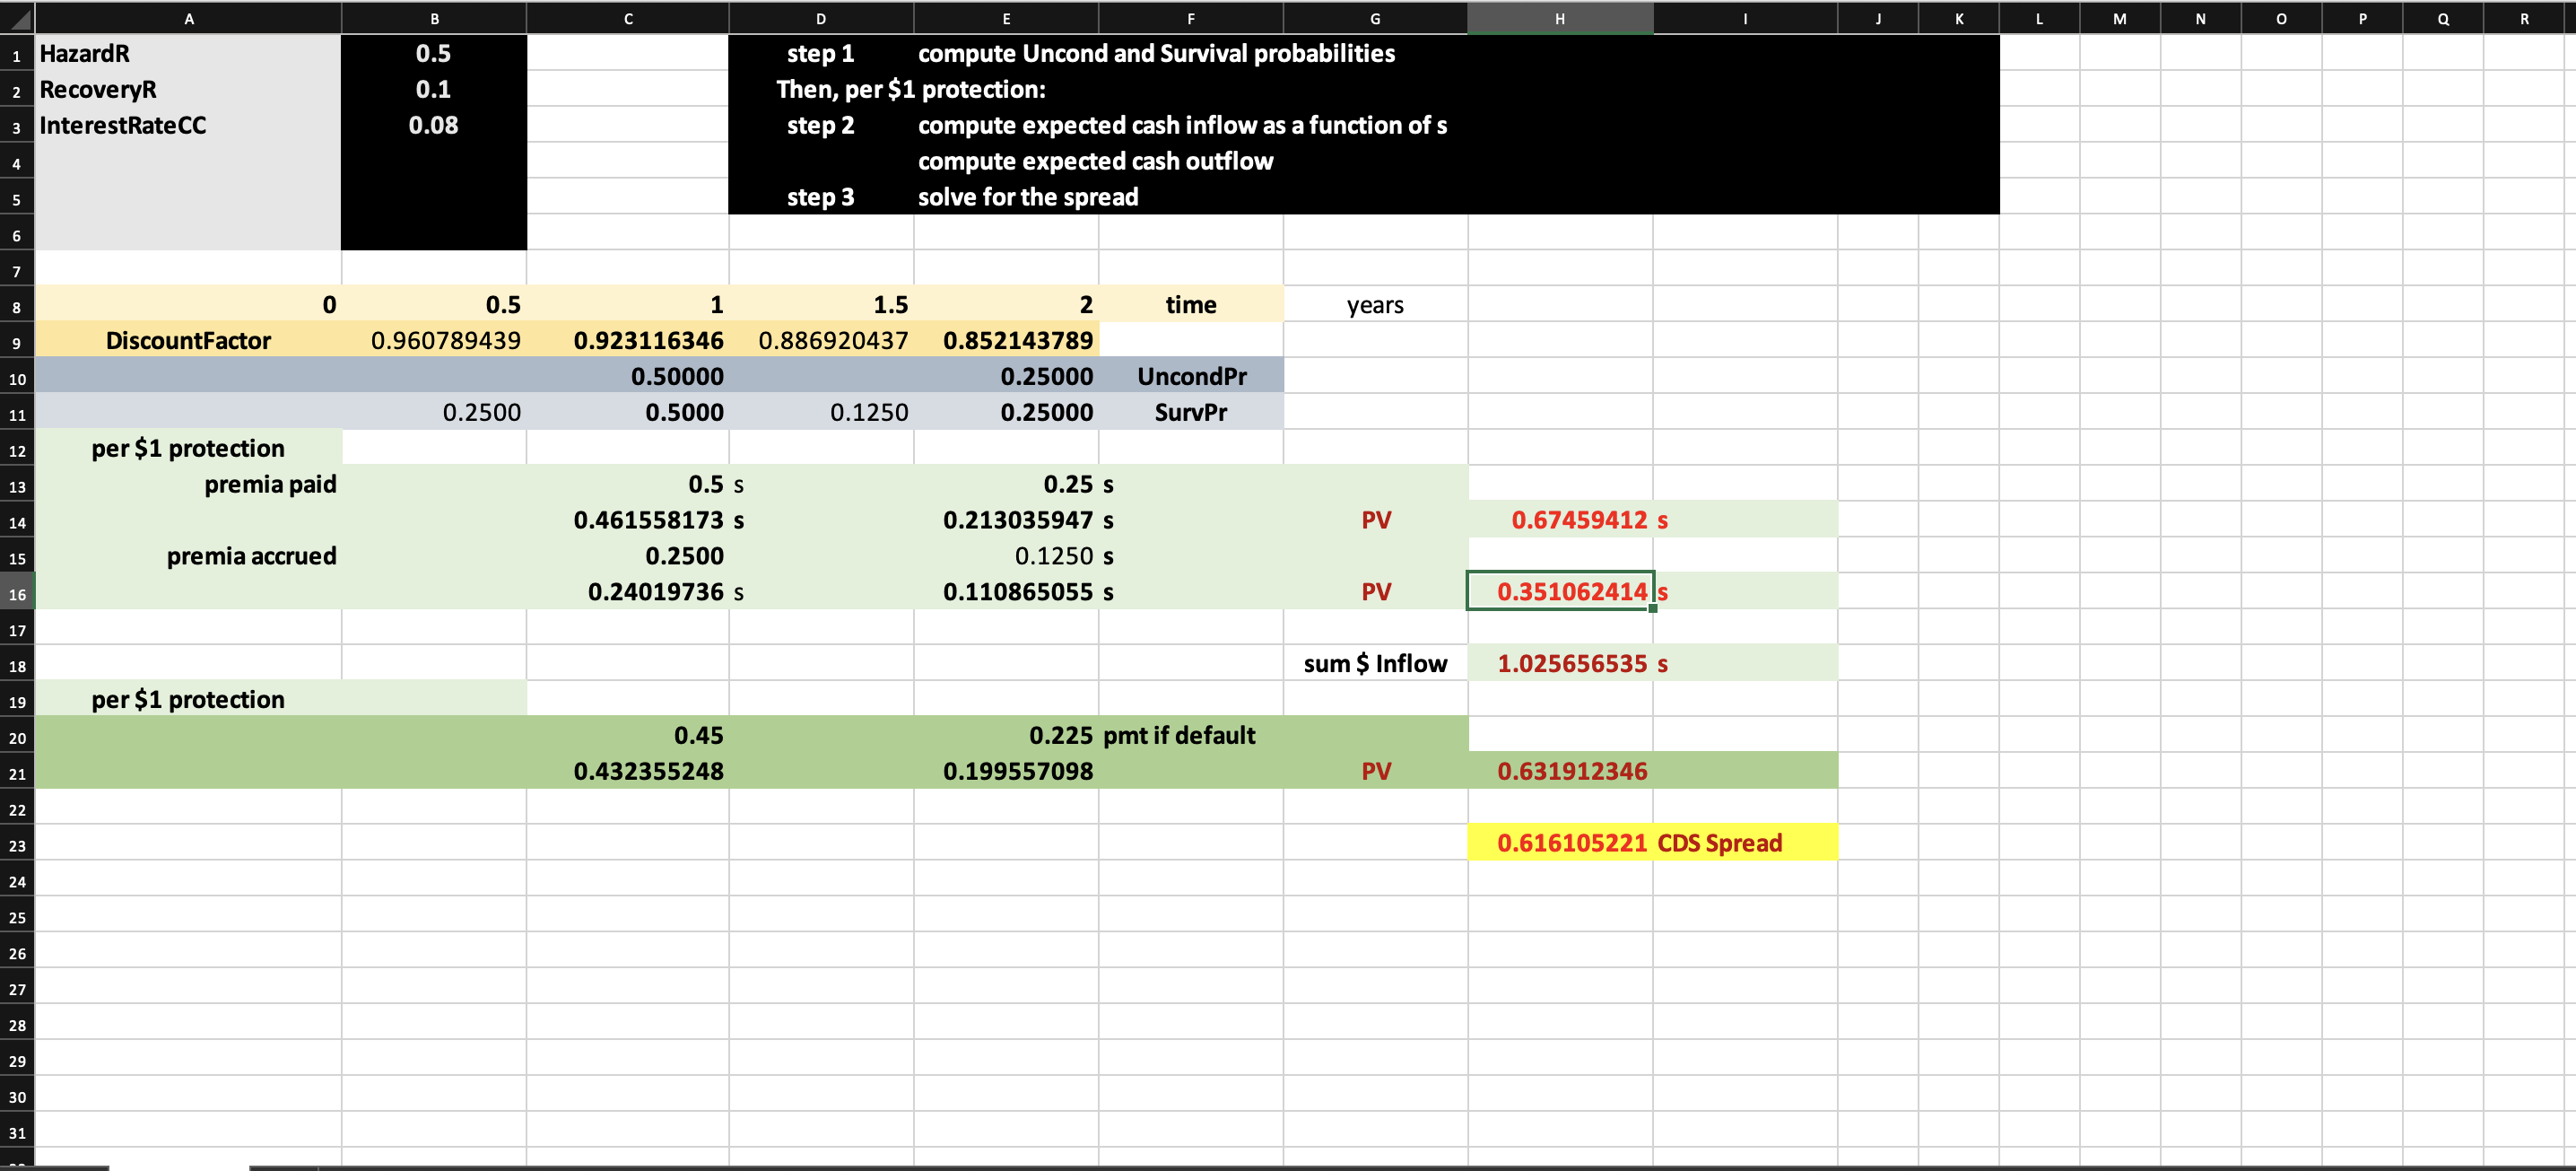Select the HazardR label cell
Image resolution: width=2576 pixels, height=1171 pixels.
188,53
